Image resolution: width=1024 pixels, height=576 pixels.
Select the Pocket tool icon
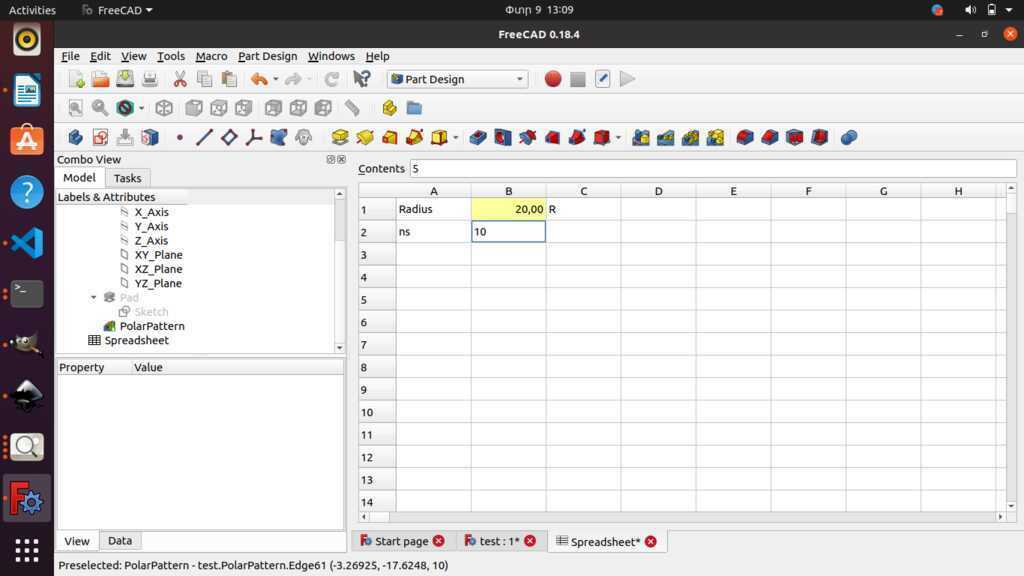477,137
